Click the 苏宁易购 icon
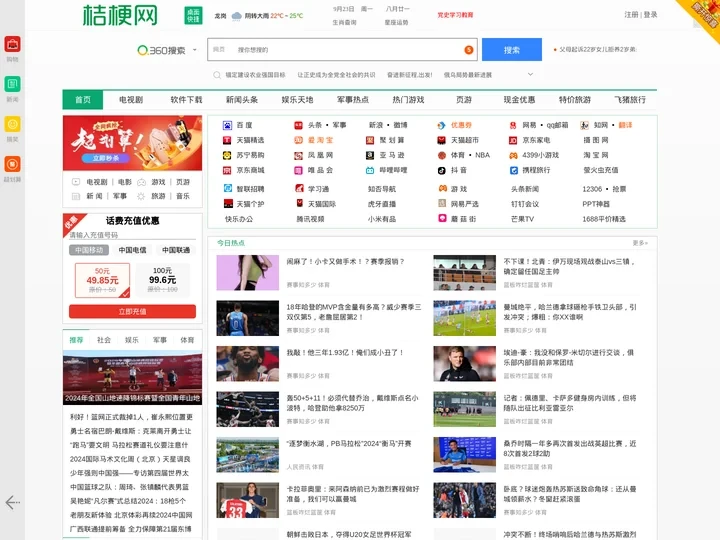The height and width of the screenshot is (540, 720). tap(227, 155)
